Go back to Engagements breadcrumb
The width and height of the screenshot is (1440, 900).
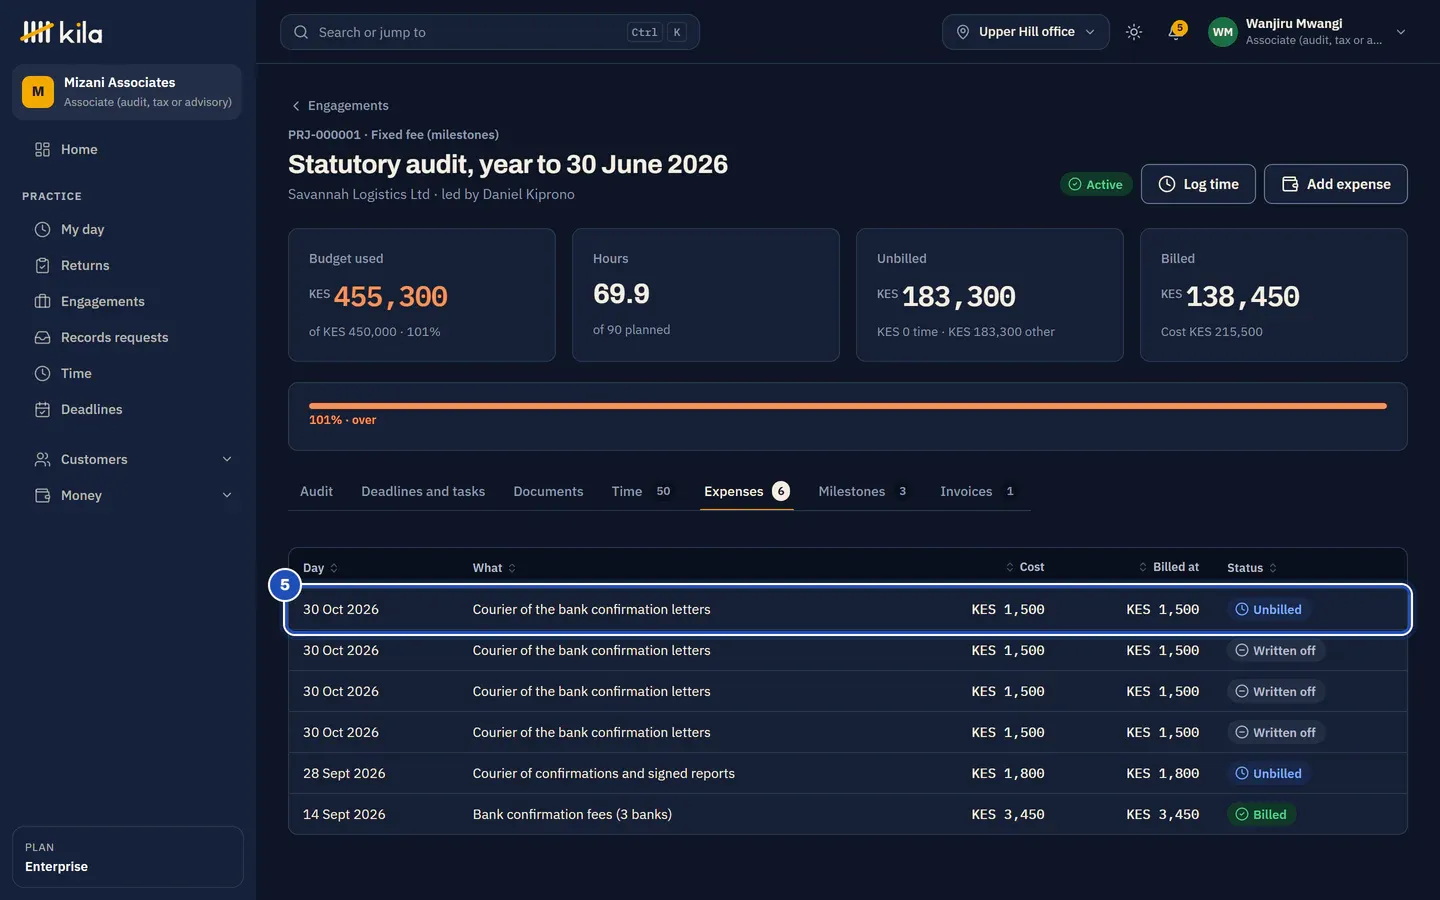click(x=339, y=105)
